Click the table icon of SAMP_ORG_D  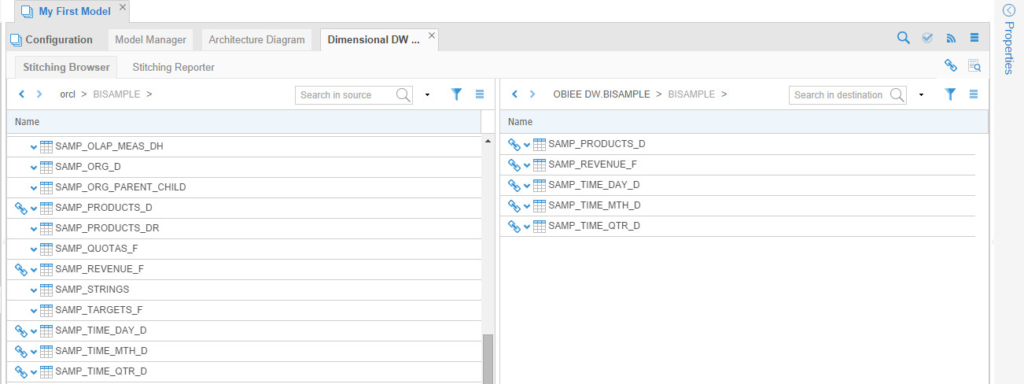click(x=46, y=167)
